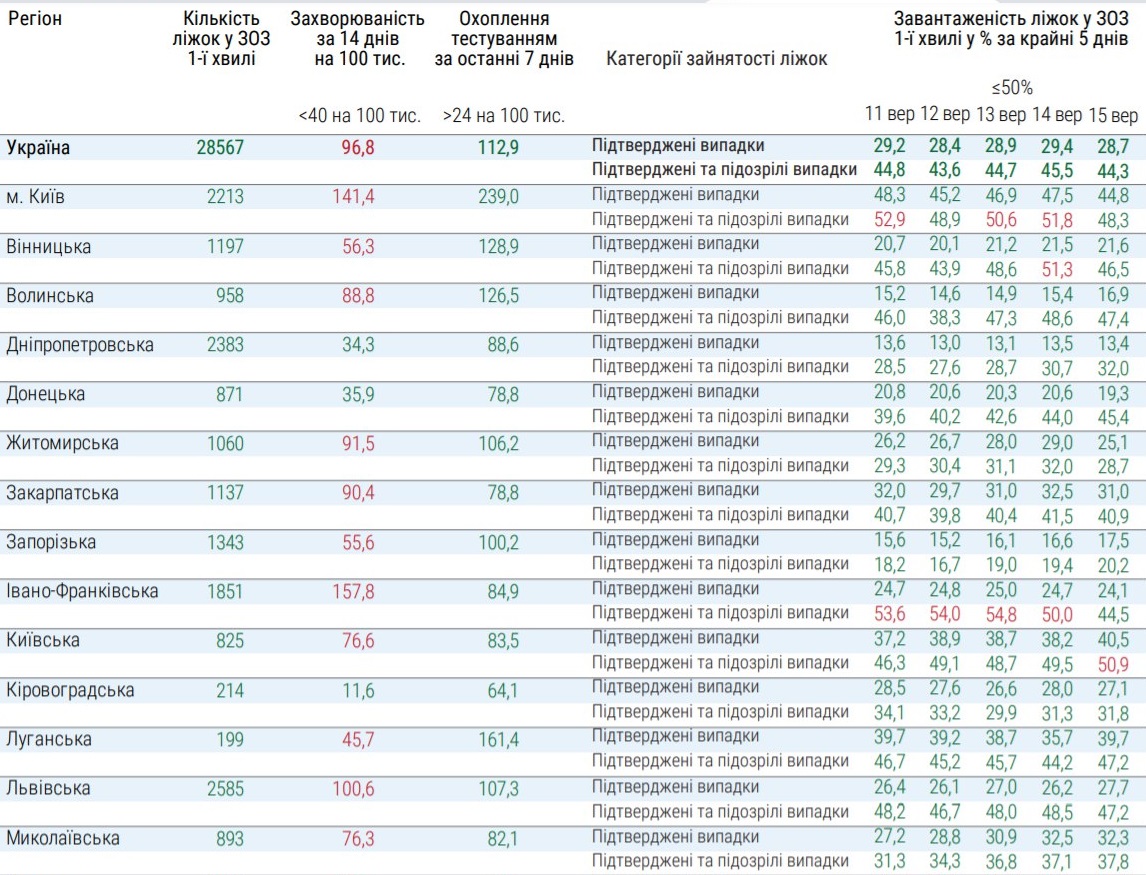The height and width of the screenshot is (875, 1146).
Task: Select Kyiv city's testing coverage value 239,0
Action: coord(500,197)
